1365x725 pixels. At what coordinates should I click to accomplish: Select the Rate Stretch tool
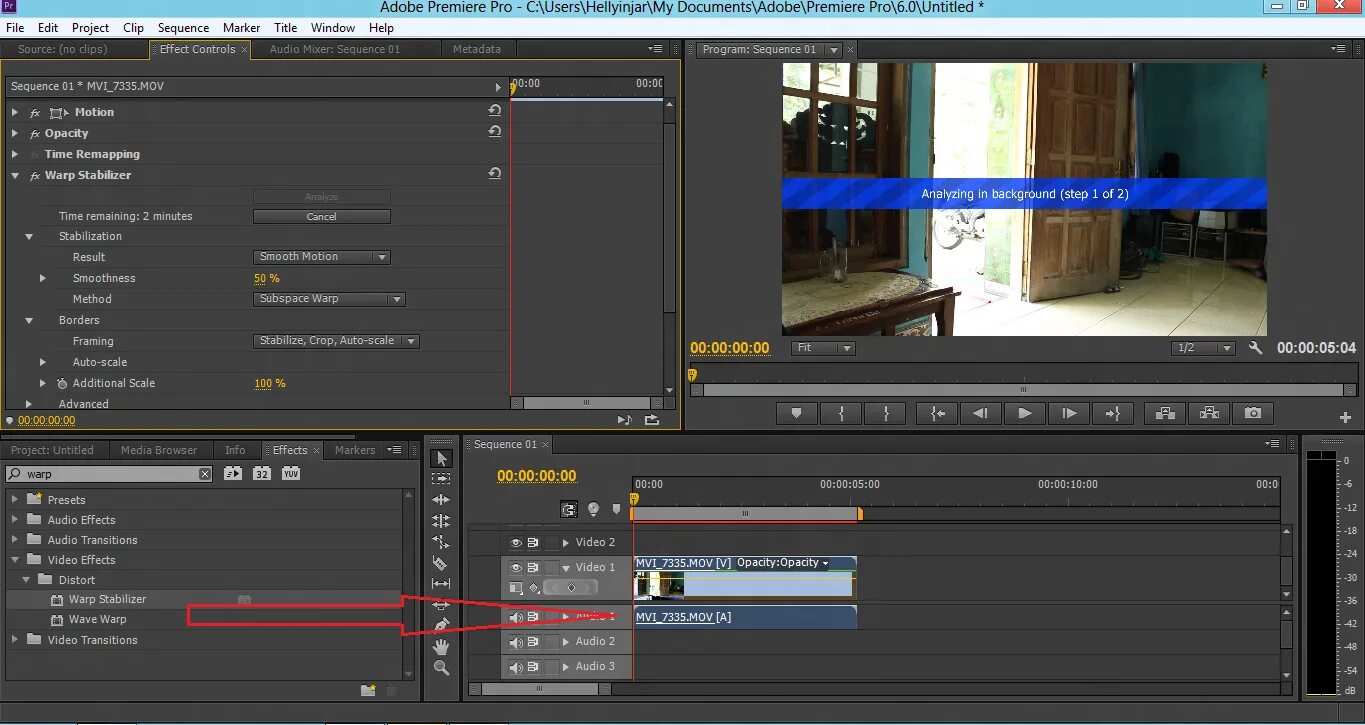coord(441,542)
